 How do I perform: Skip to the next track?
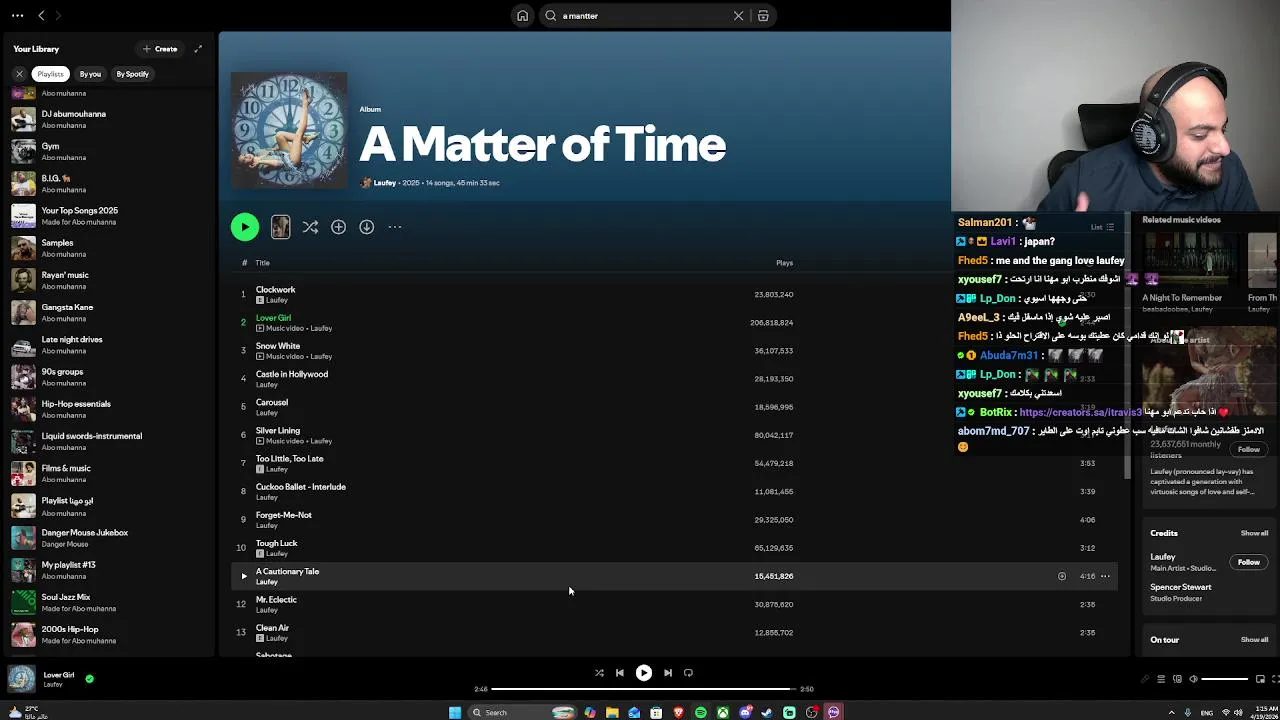coord(668,673)
